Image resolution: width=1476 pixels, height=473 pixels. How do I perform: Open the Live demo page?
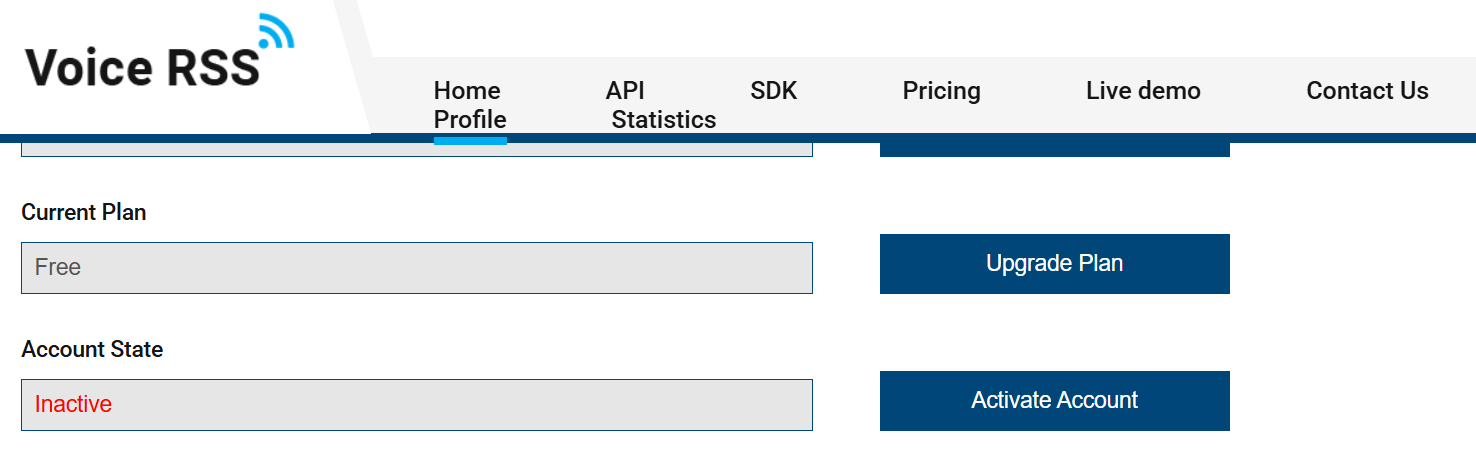tap(1143, 91)
